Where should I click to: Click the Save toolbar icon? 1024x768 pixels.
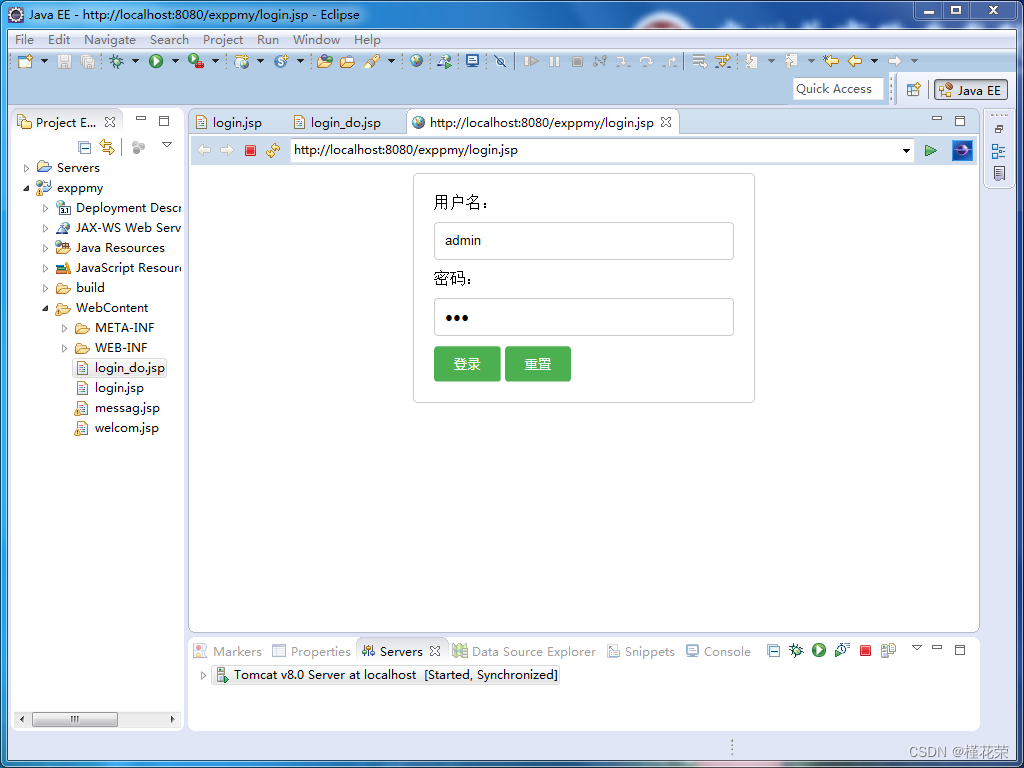63,61
